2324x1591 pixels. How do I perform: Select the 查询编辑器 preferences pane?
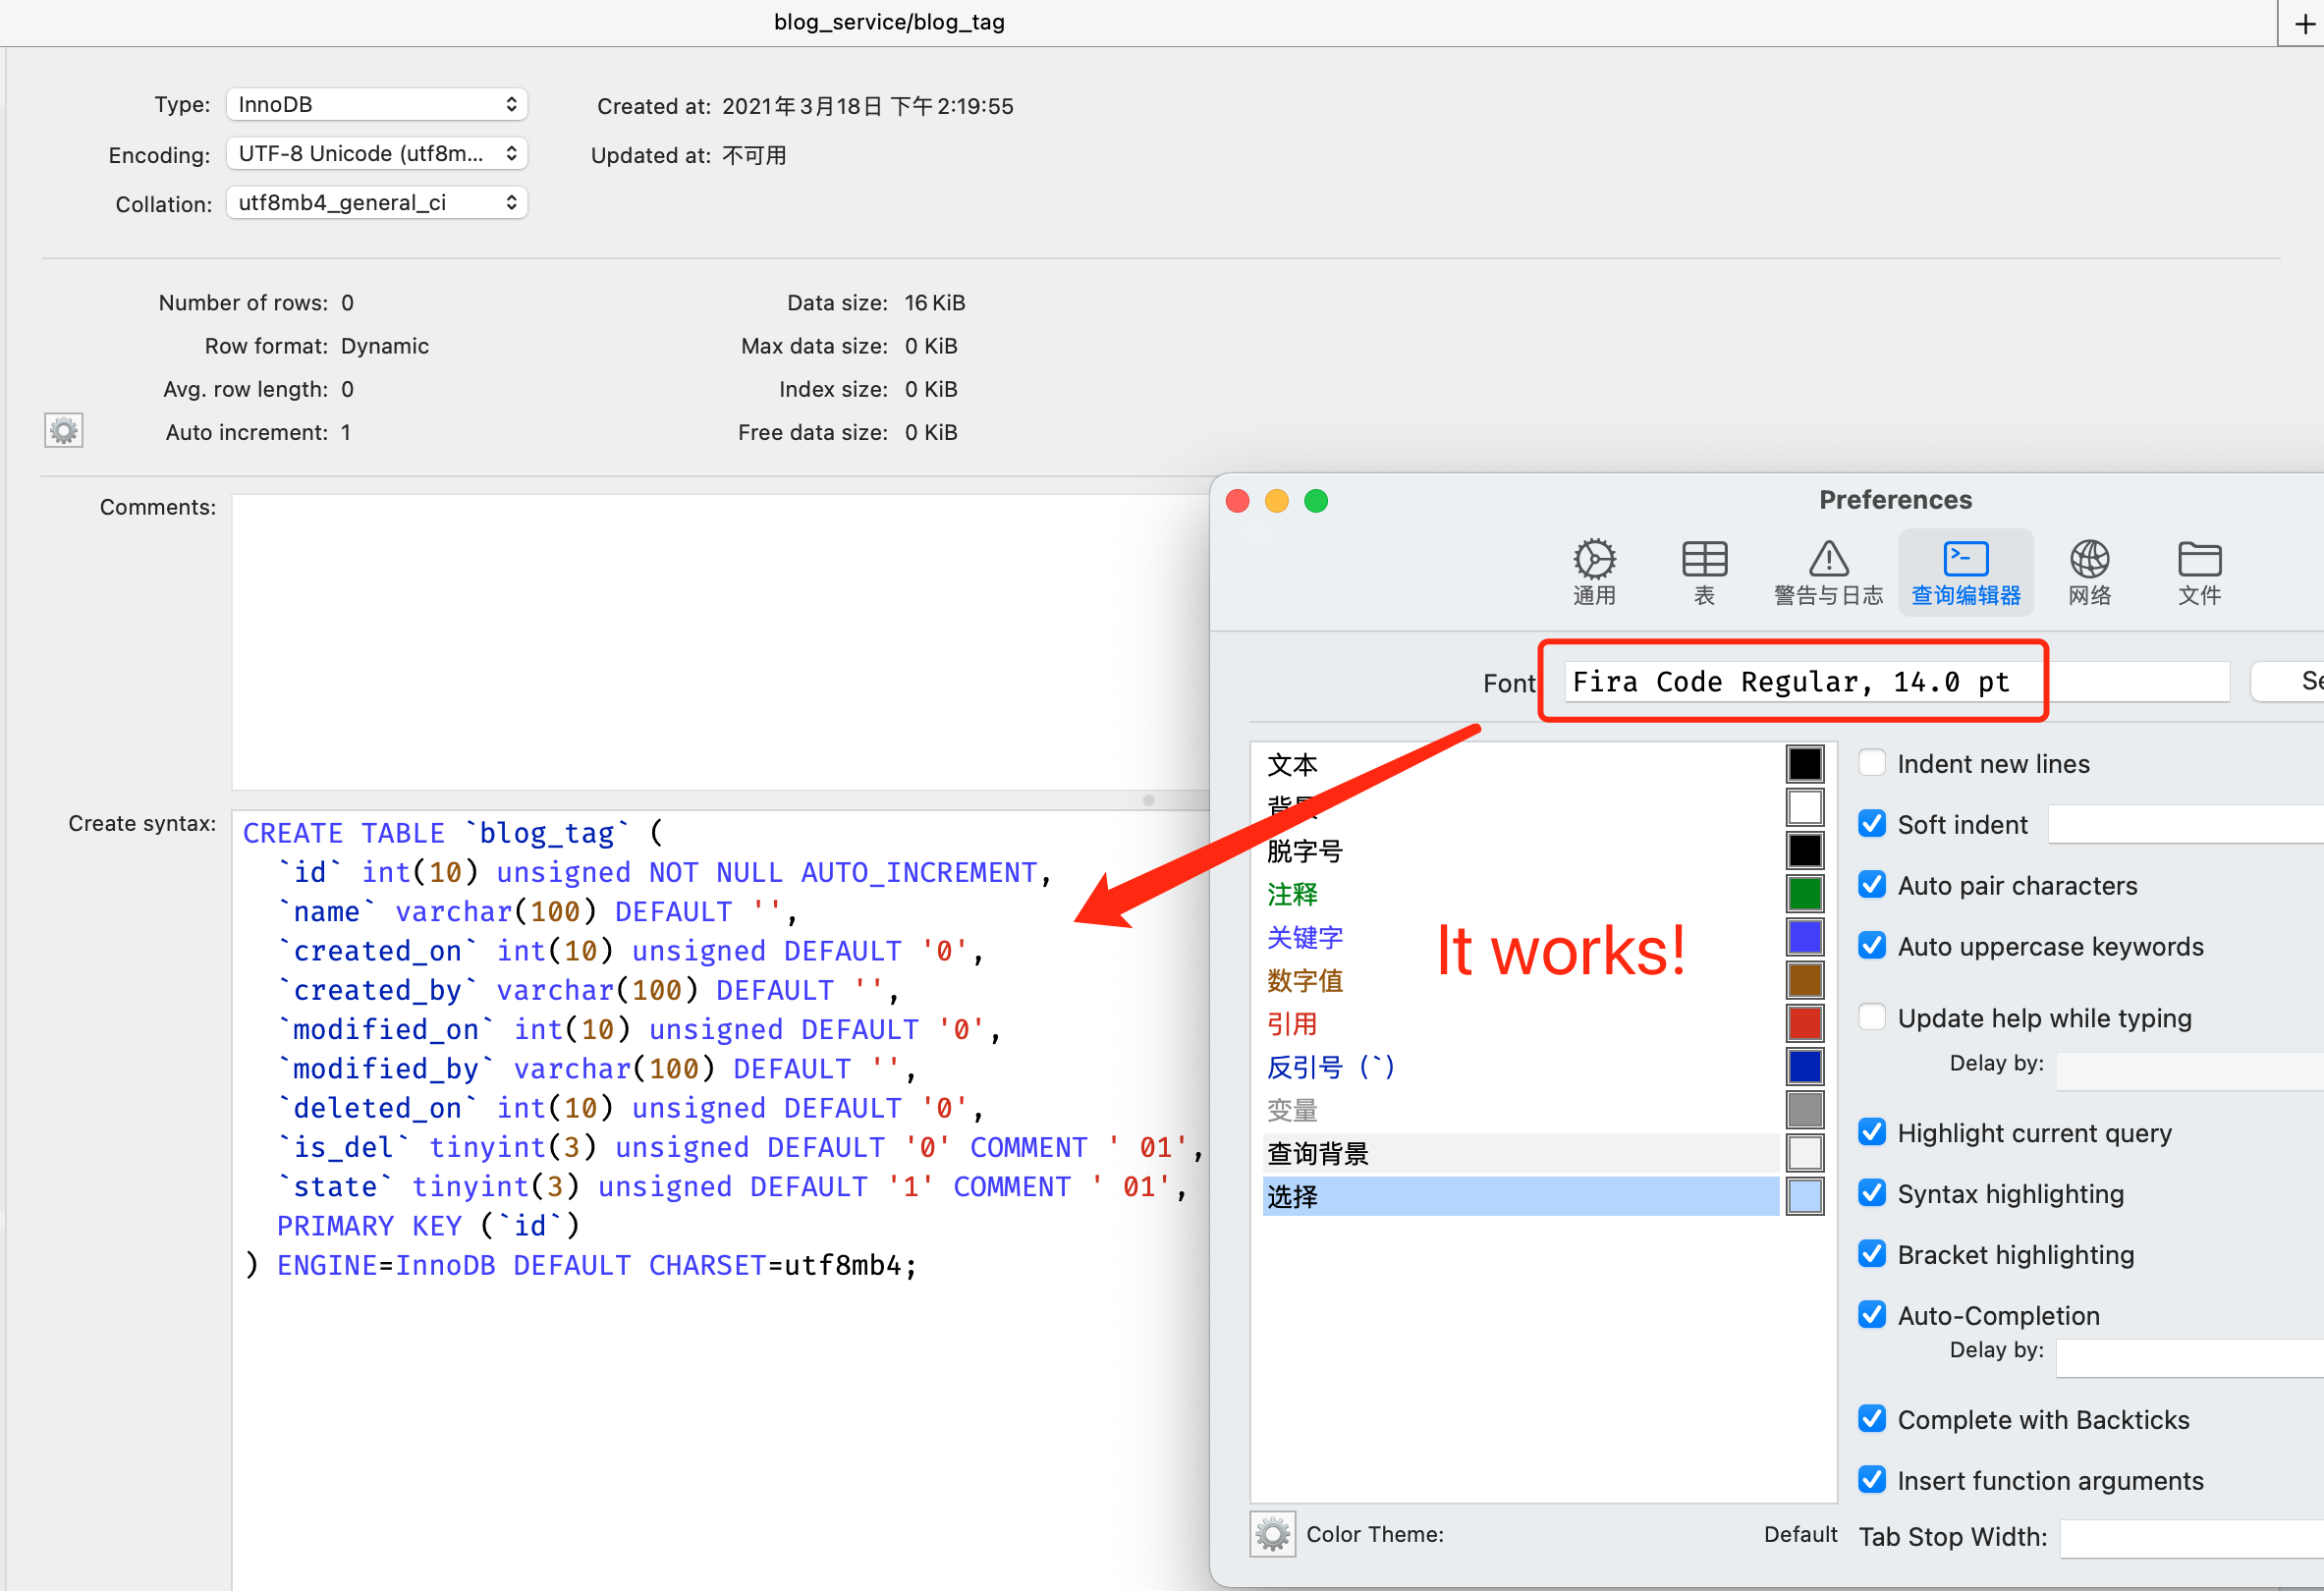pyautogui.click(x=1964, y=570)
